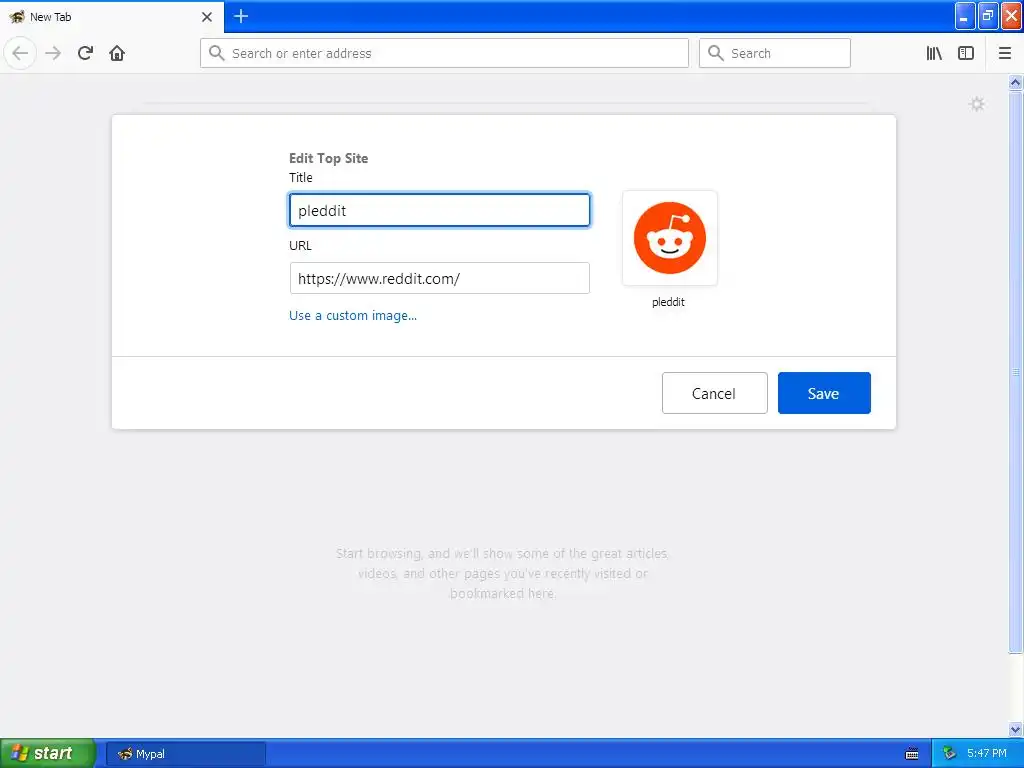1024x768 pixels.
Task: Close the Mypal browser window
Action: (1011, 16)
